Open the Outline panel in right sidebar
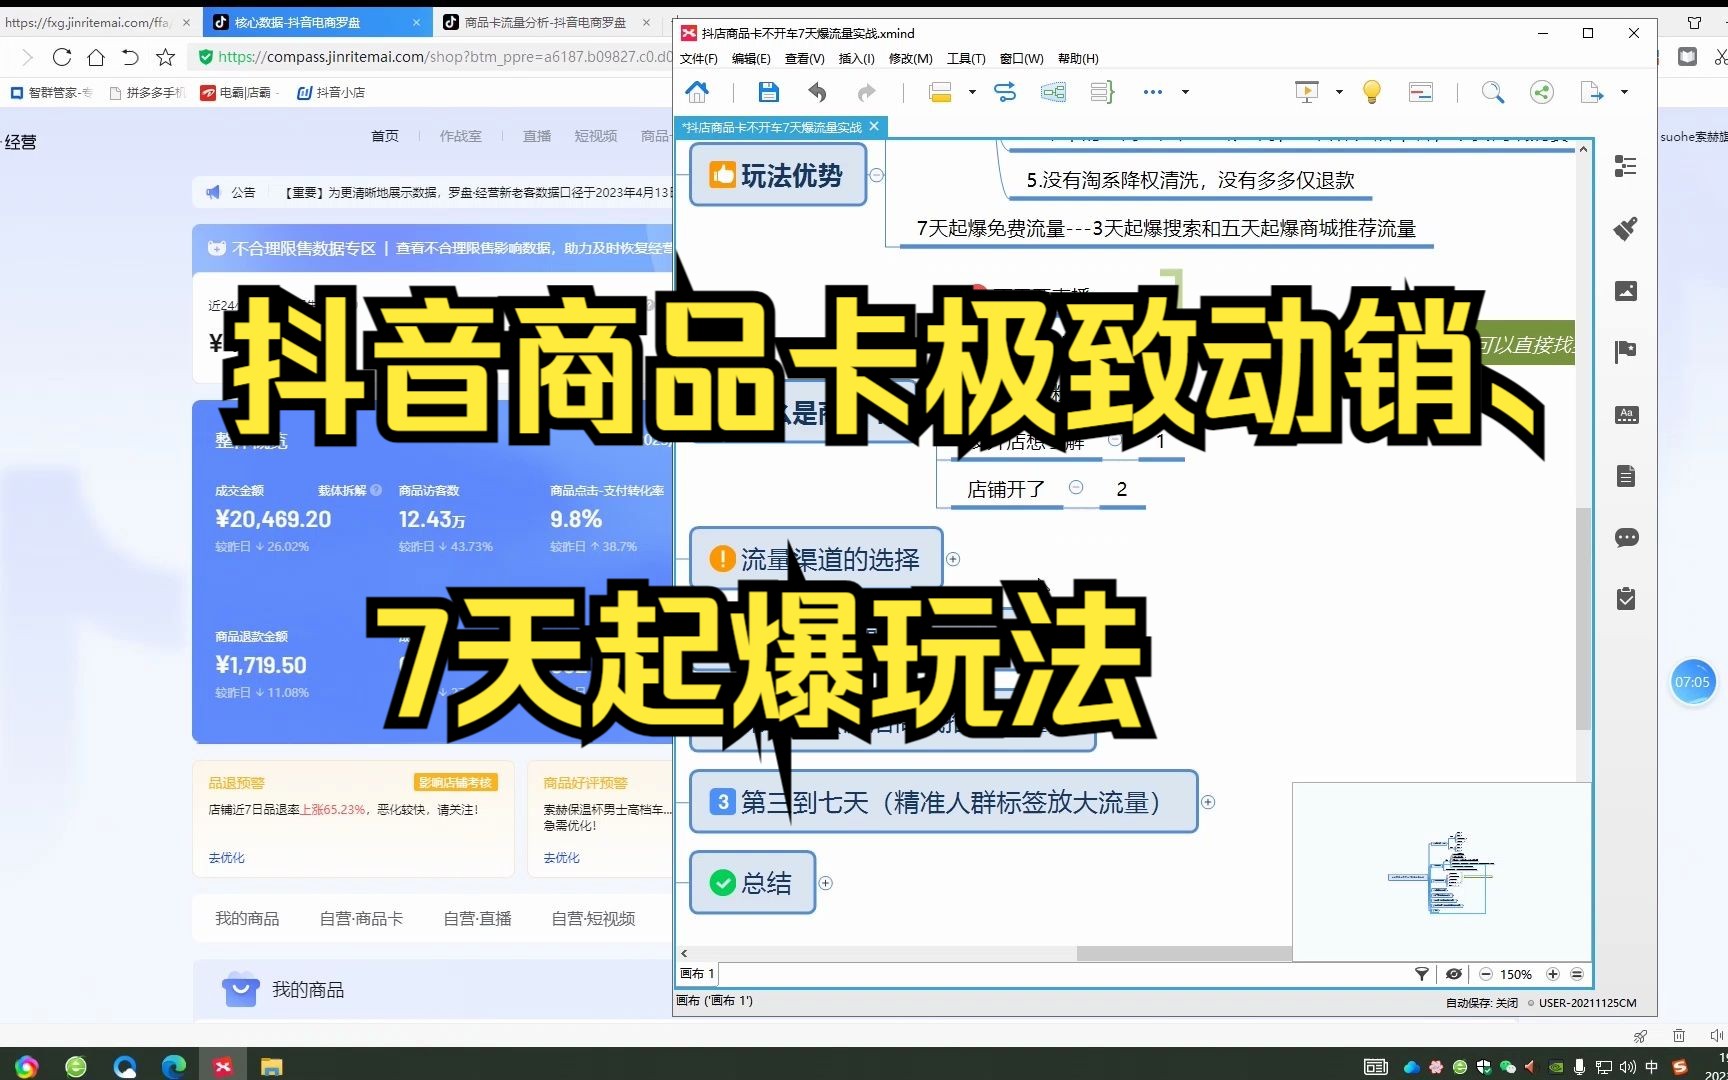The width and height of the screenshot is (1728, 1080). (x=1626, y=166)
